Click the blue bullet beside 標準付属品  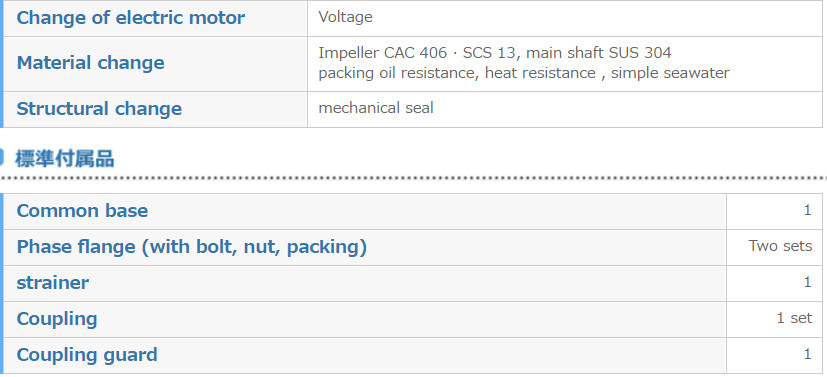coord(2,158)
